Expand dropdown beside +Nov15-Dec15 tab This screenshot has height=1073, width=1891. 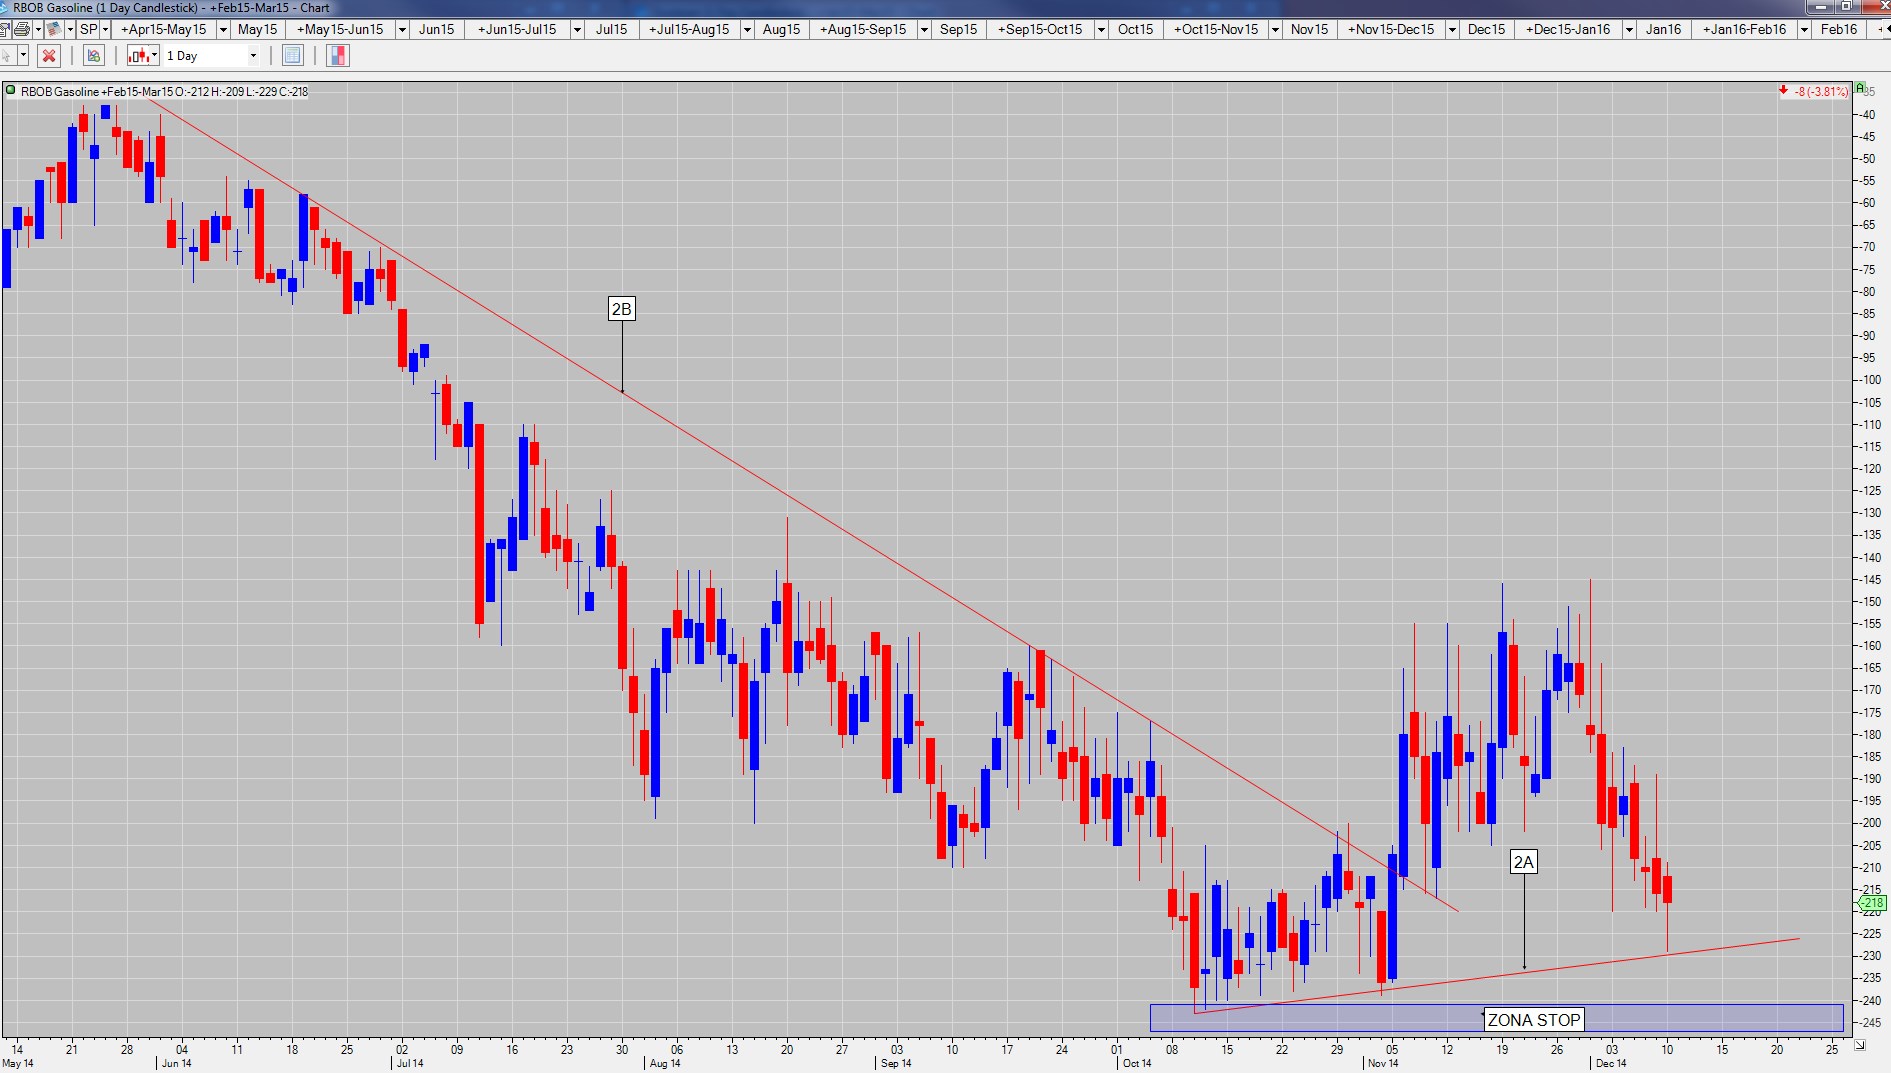tap(1452, 30)
